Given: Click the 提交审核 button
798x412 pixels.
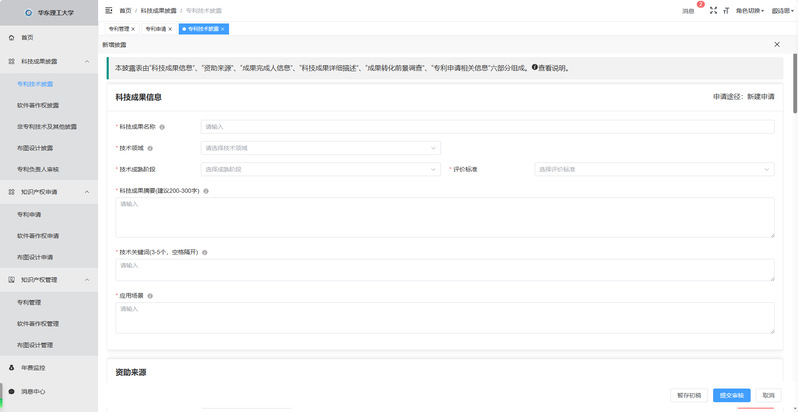Looking at the screenshot, I should pos(731,395).
